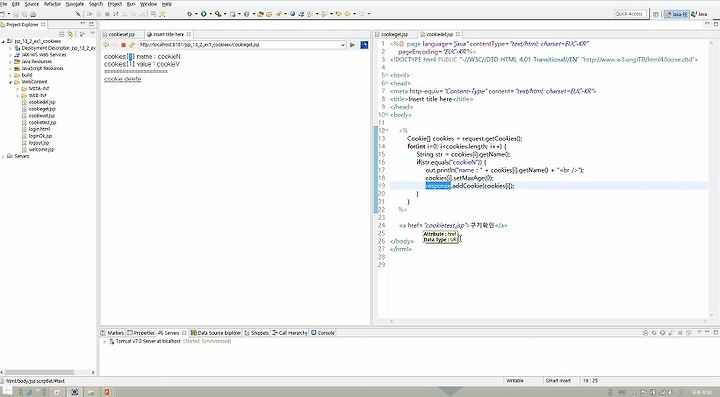Open the Properties tab

141,333
